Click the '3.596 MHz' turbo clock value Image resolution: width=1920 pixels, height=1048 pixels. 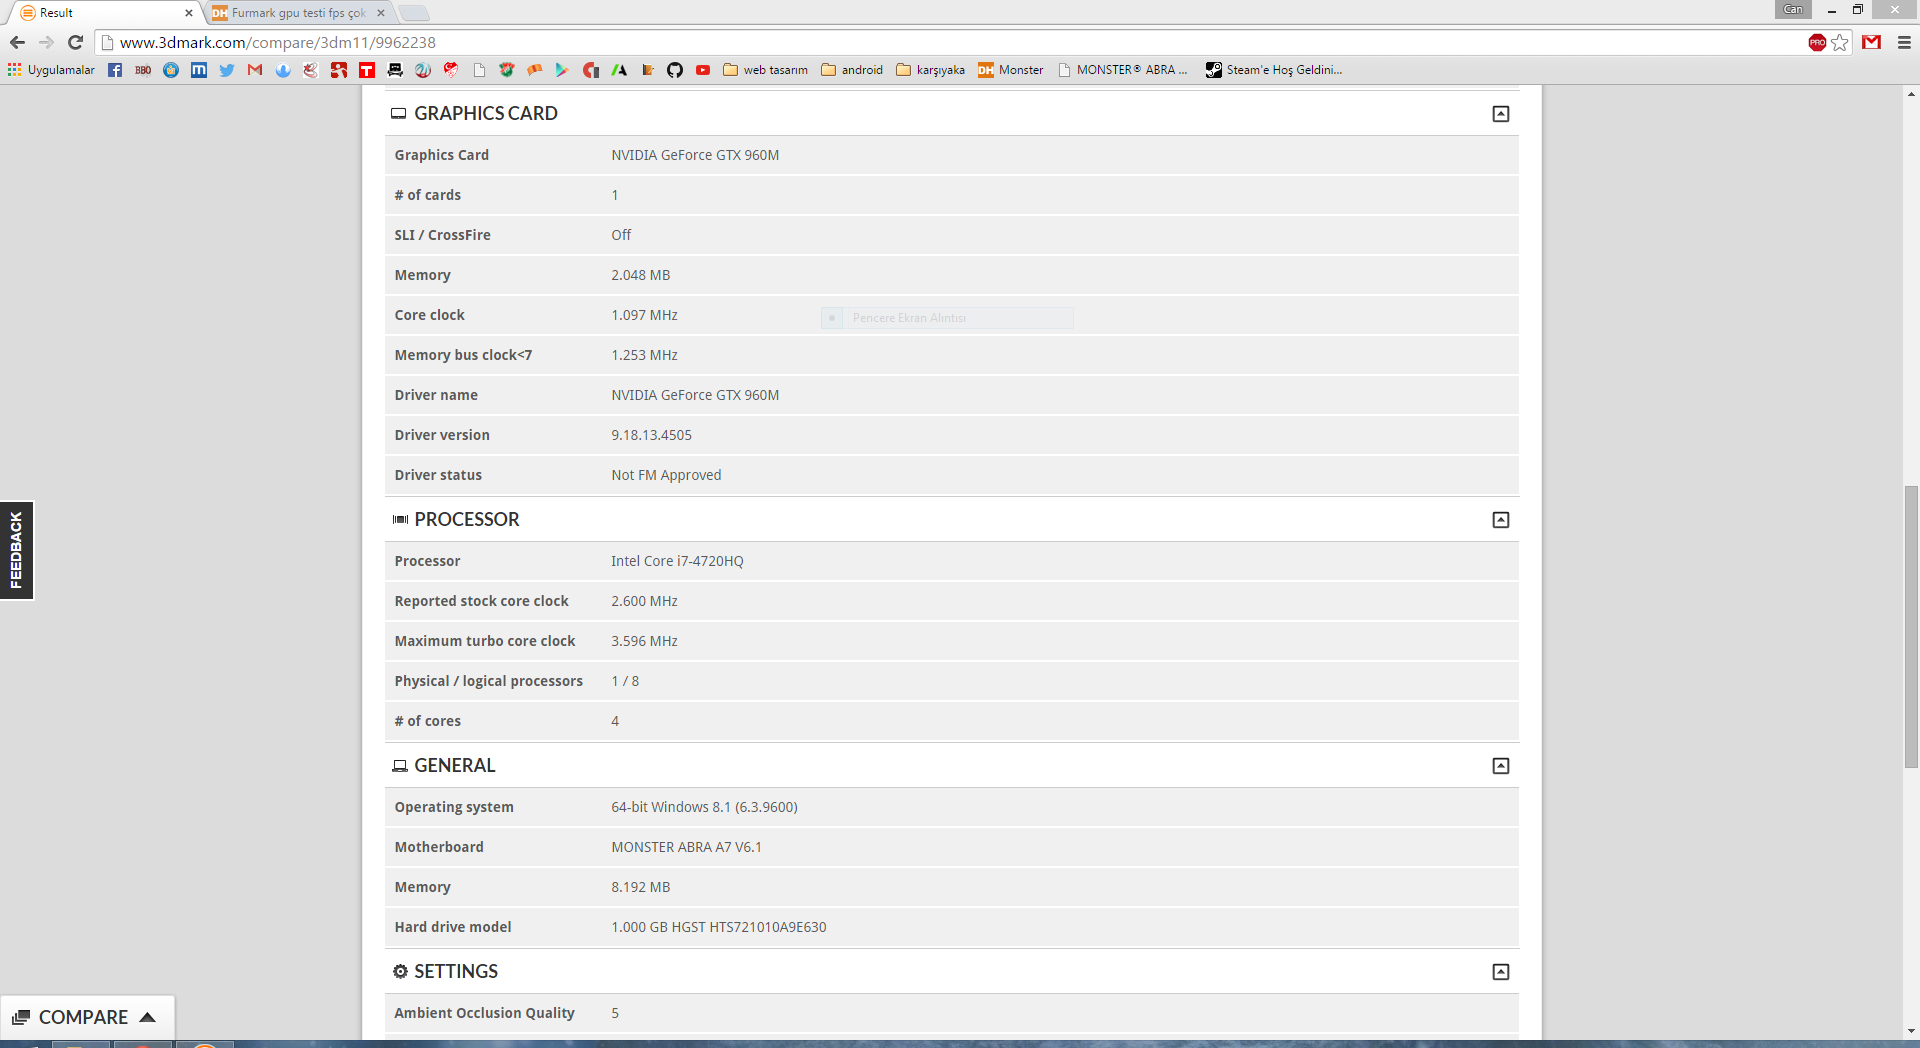pos(644,641)
